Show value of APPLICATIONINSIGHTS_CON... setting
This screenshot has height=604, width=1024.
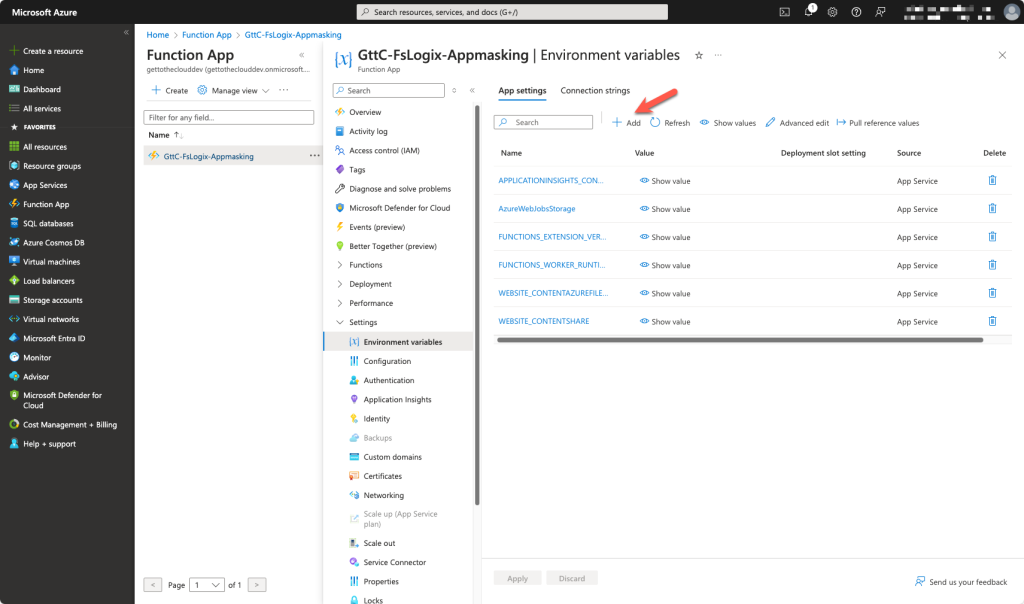(x=665, y=181)
